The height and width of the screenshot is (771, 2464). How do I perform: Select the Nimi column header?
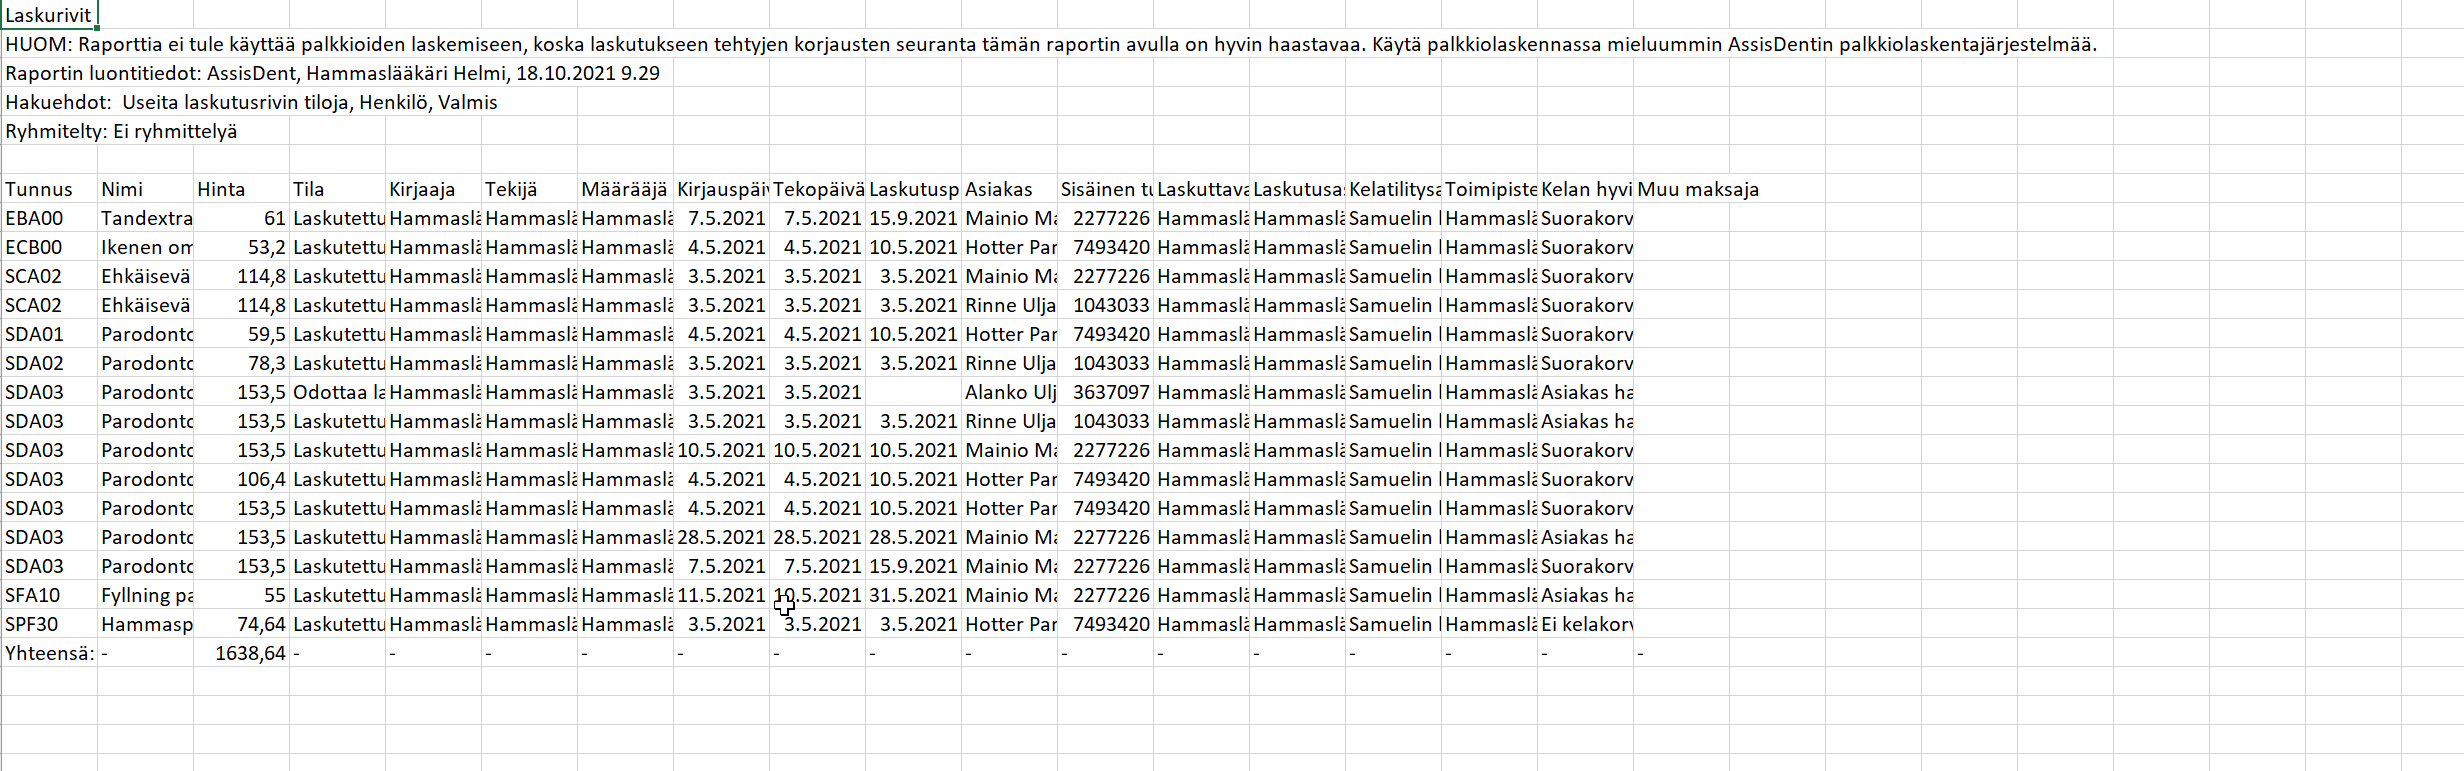pos(145,189)
